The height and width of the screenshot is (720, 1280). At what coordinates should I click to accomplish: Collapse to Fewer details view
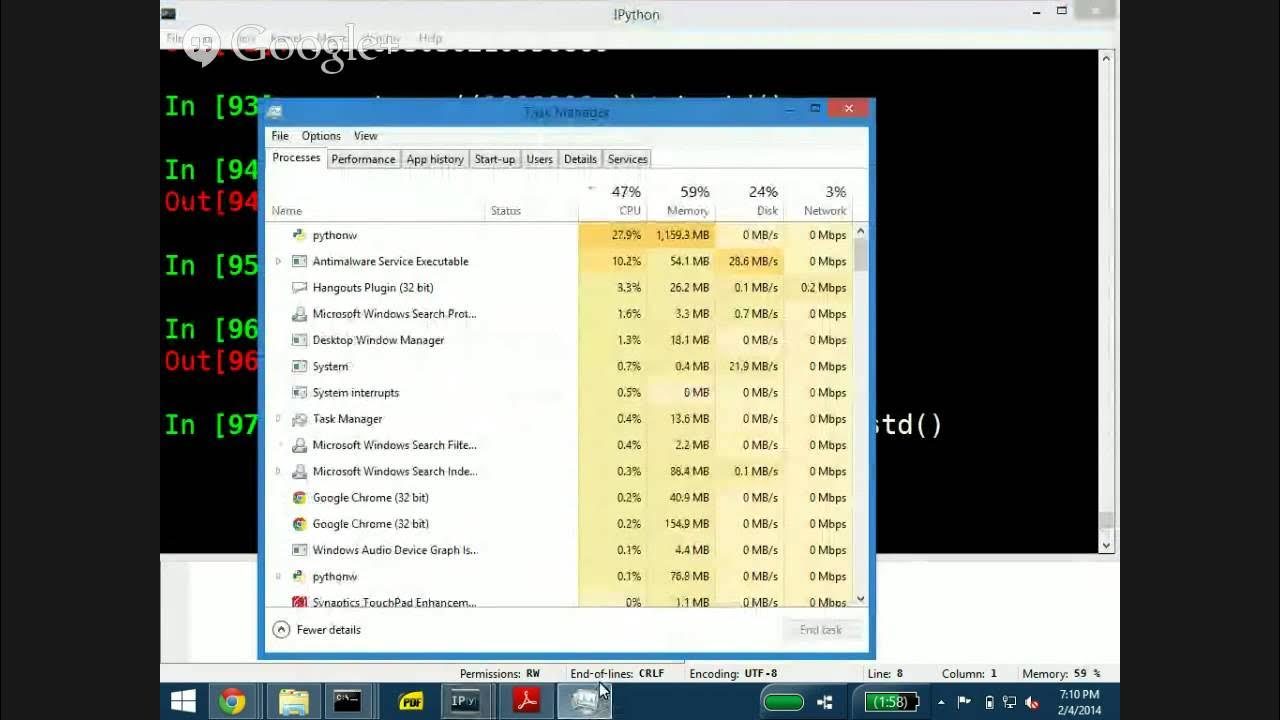tap(317, 630)
